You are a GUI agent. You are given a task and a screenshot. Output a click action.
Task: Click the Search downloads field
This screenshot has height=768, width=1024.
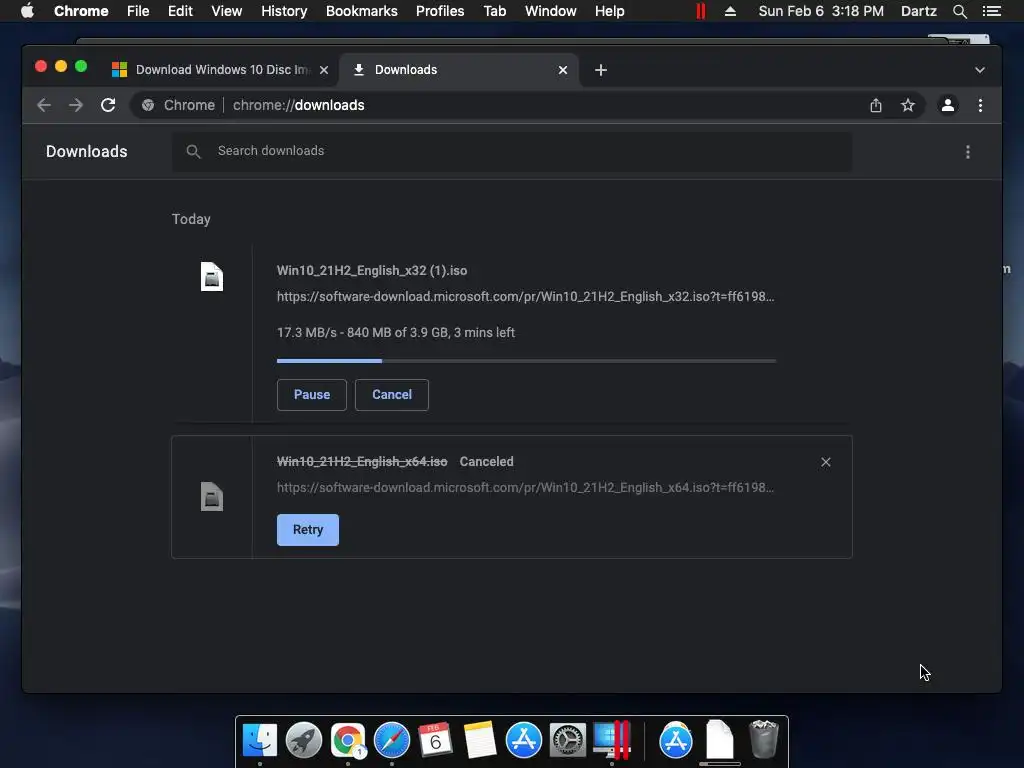point(512,152)
